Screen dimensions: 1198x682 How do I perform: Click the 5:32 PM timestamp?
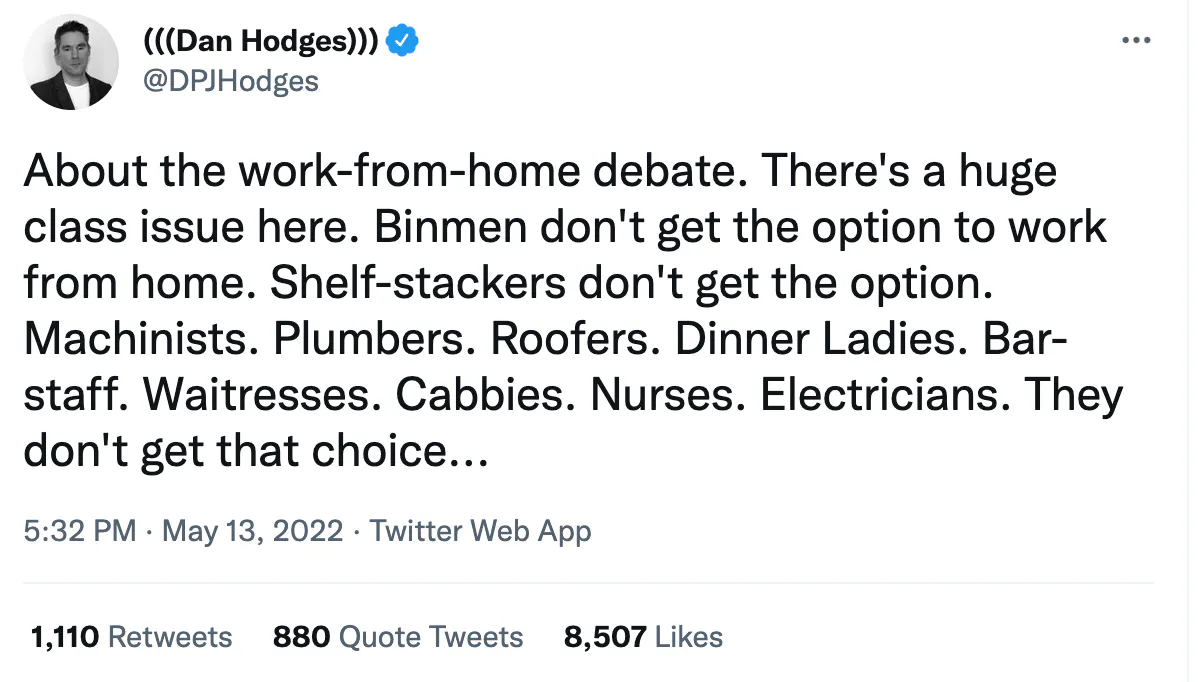point(79,530)
